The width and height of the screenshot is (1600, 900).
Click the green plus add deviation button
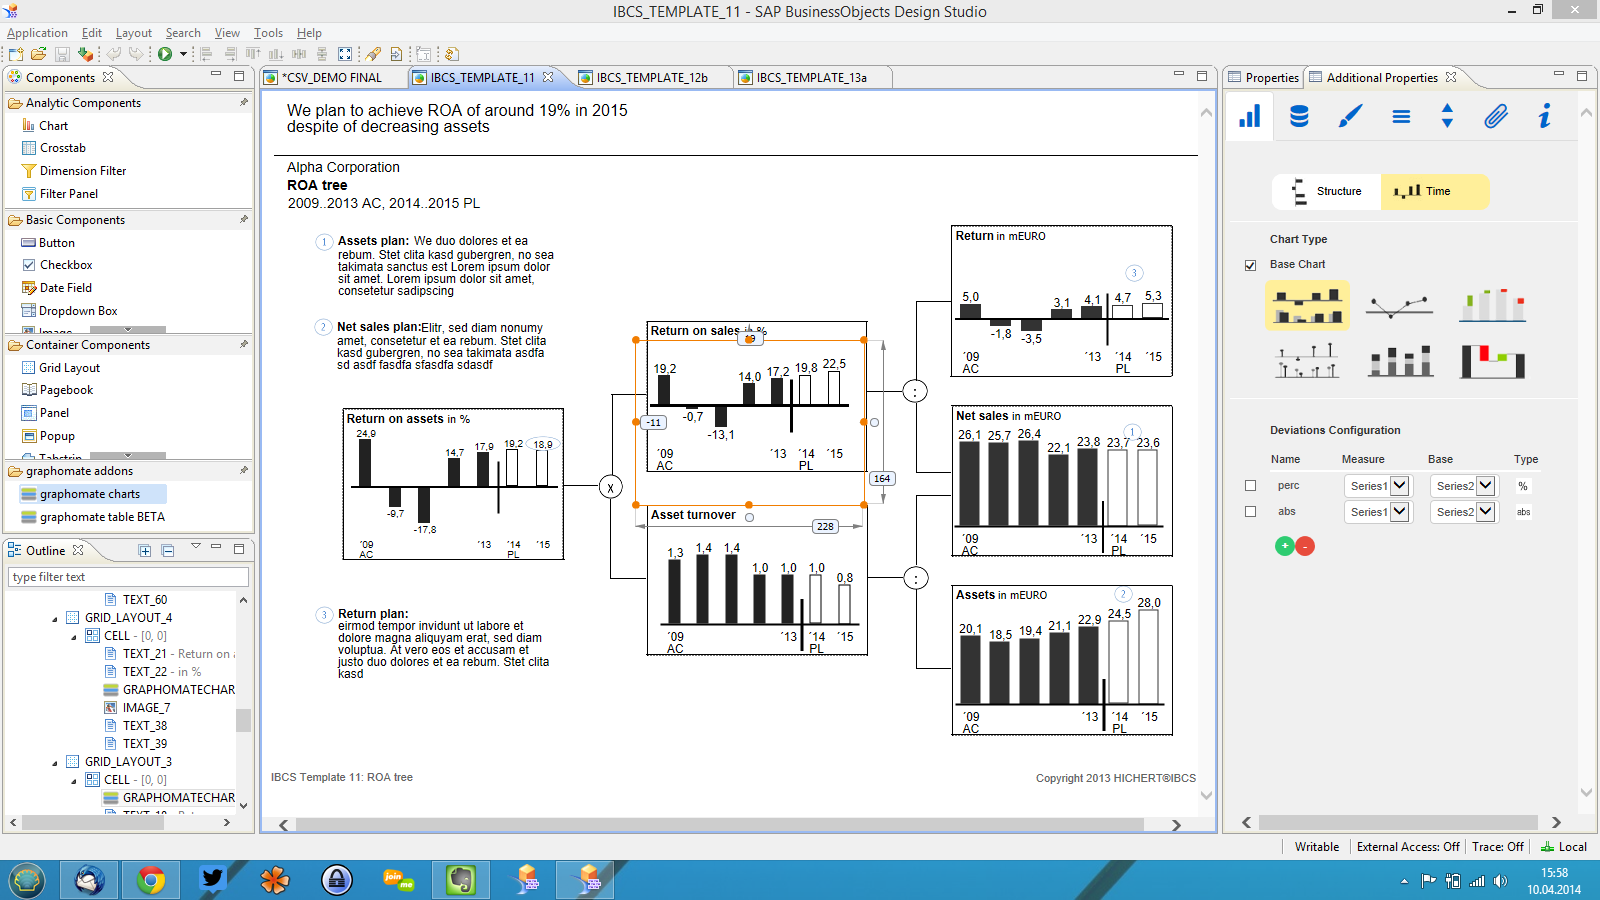pyautogui.click(x=1285, y=546)
